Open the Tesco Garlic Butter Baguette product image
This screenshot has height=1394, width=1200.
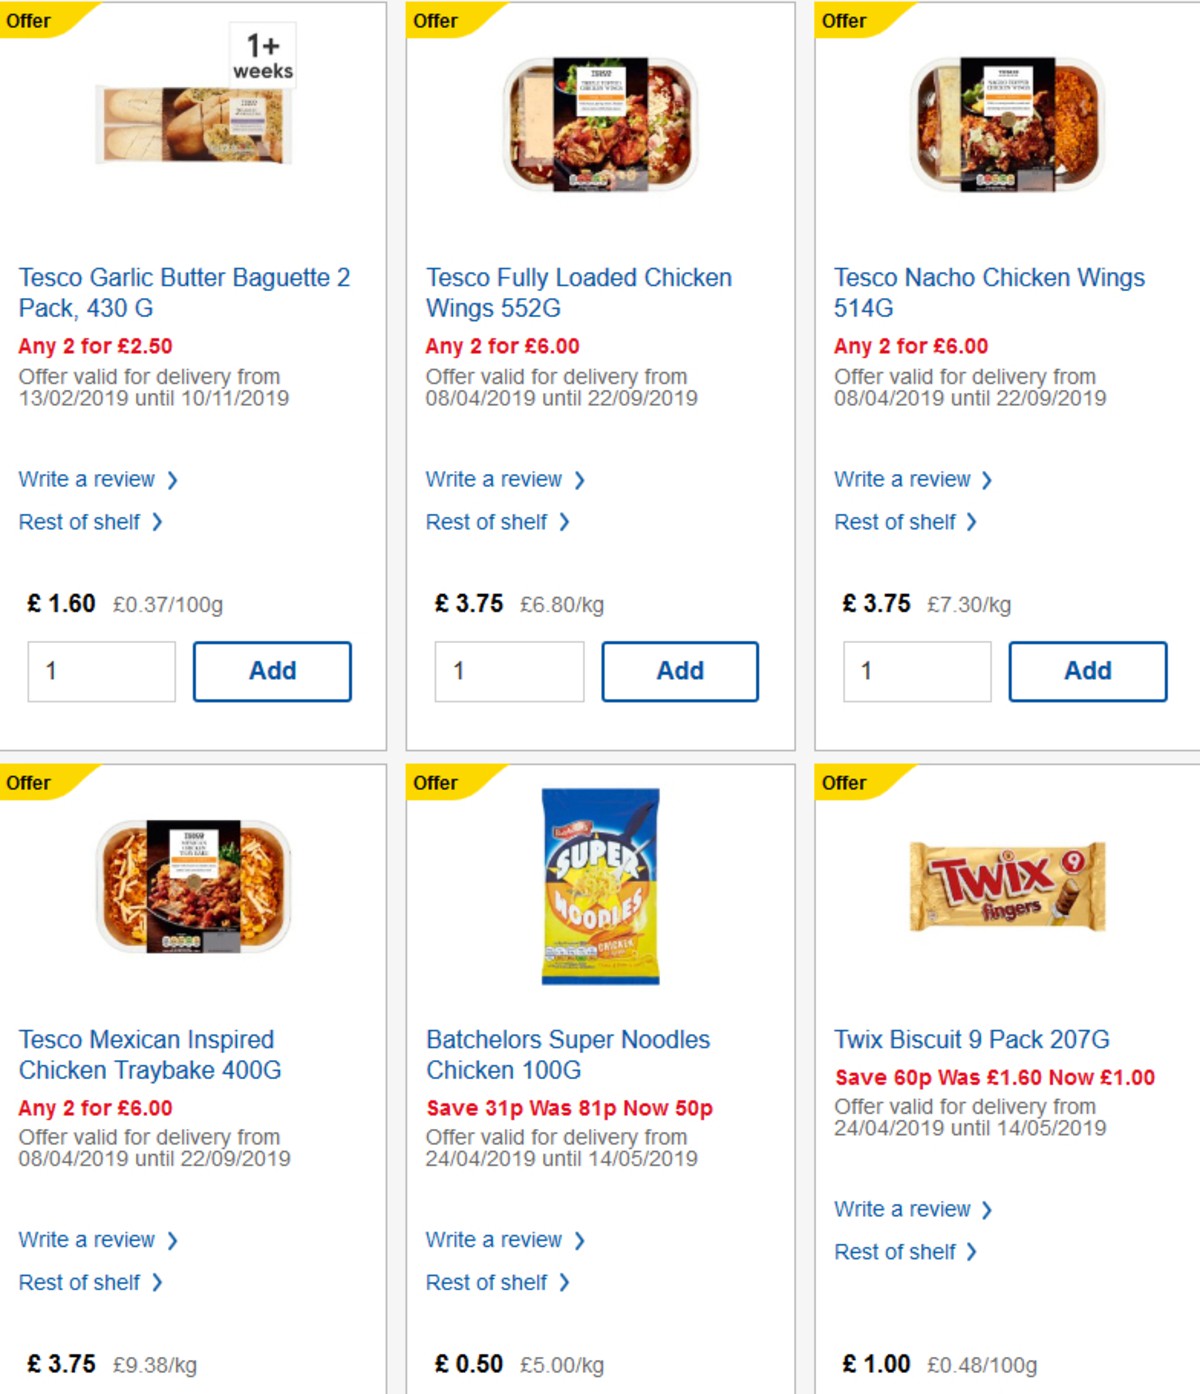[193, 123]
